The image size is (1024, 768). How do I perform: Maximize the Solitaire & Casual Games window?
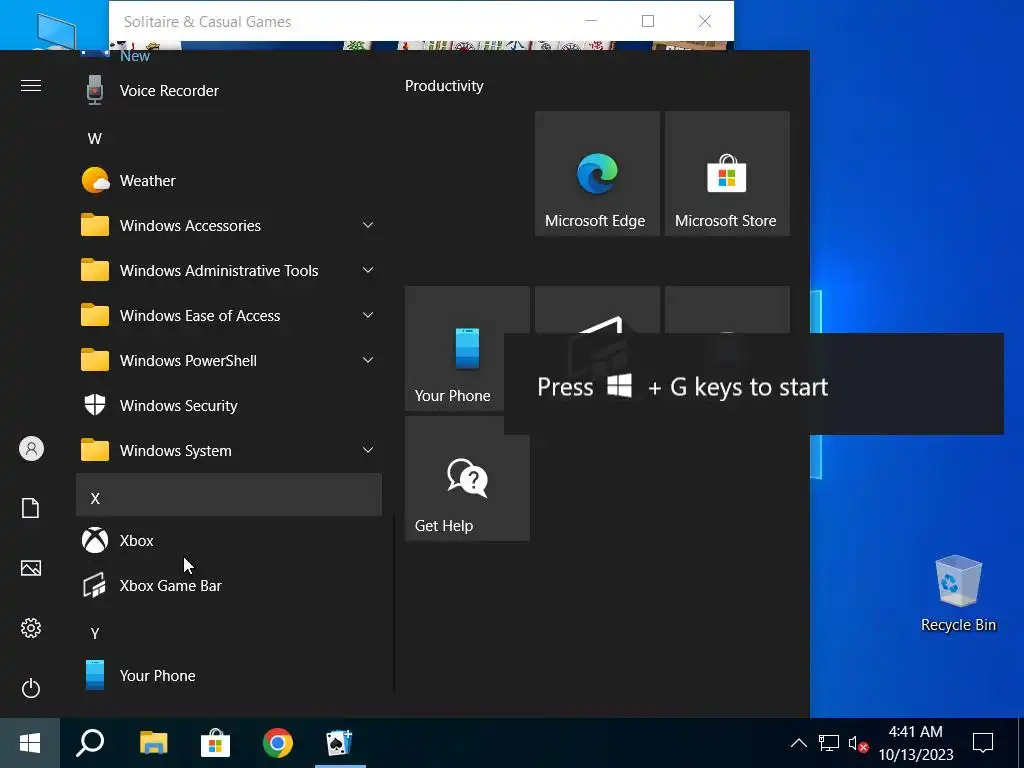(x=648, y=21)
